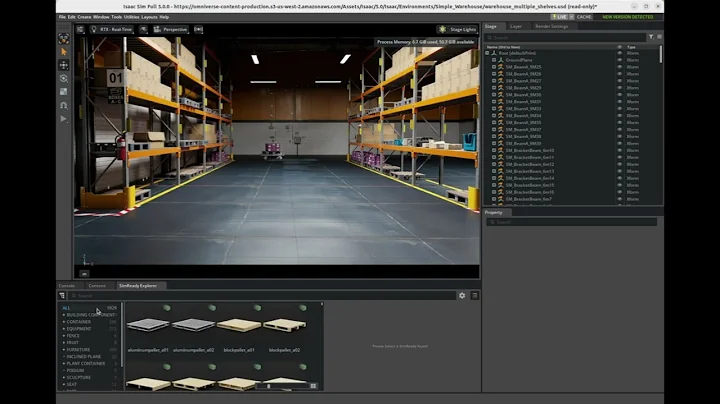This screenshot has height=404, width=720.
Task: Open viewport settings icon
Action: pos(80,29)
